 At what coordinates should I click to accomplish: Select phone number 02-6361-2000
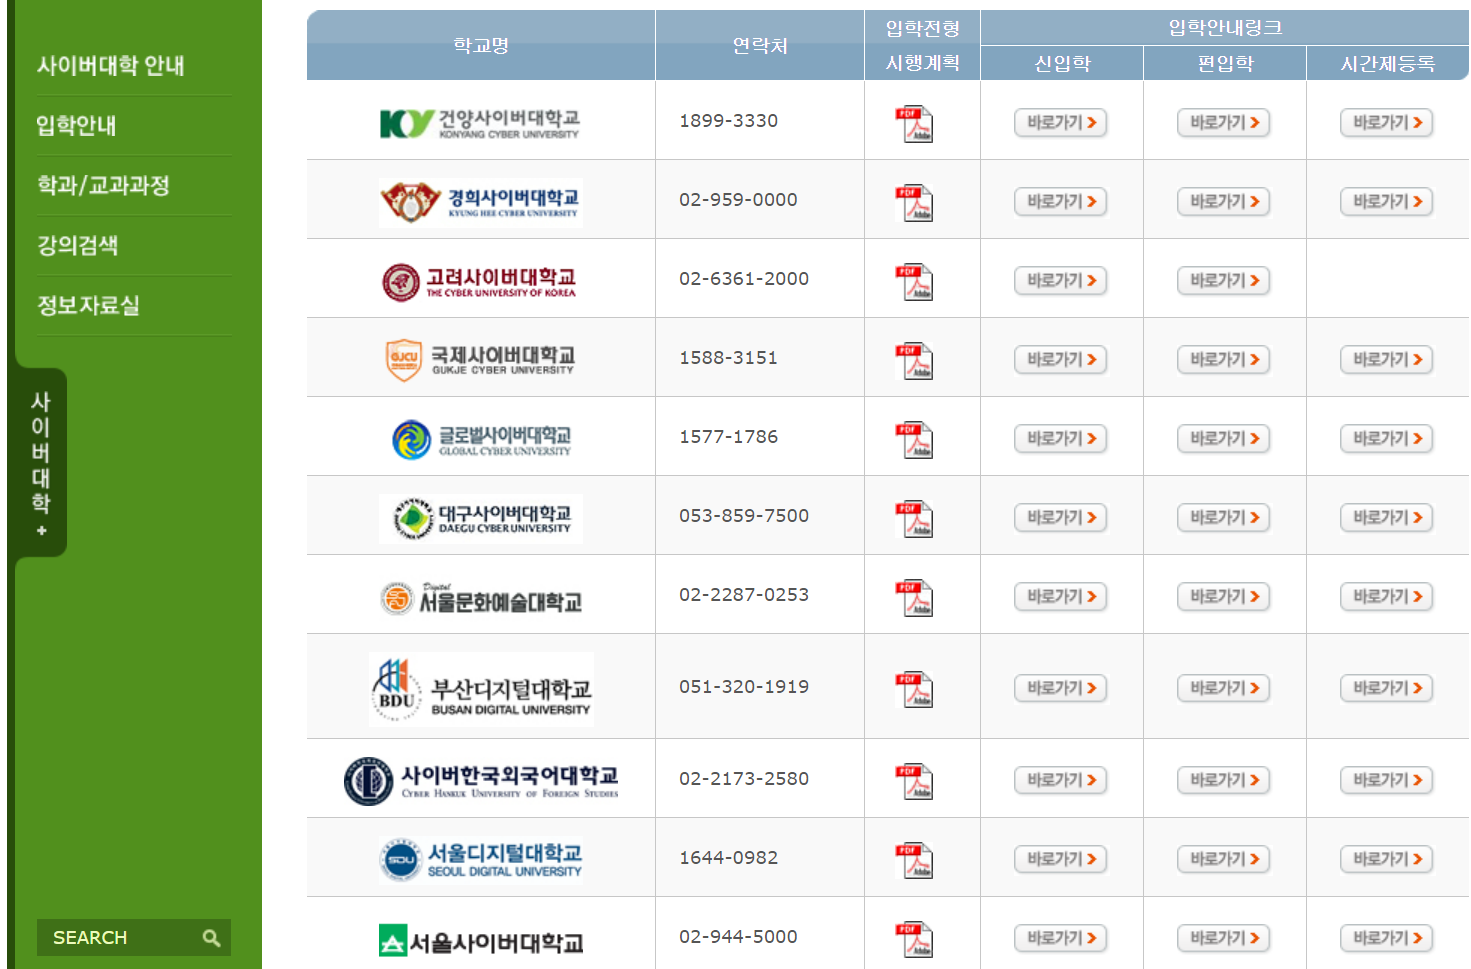744,279
